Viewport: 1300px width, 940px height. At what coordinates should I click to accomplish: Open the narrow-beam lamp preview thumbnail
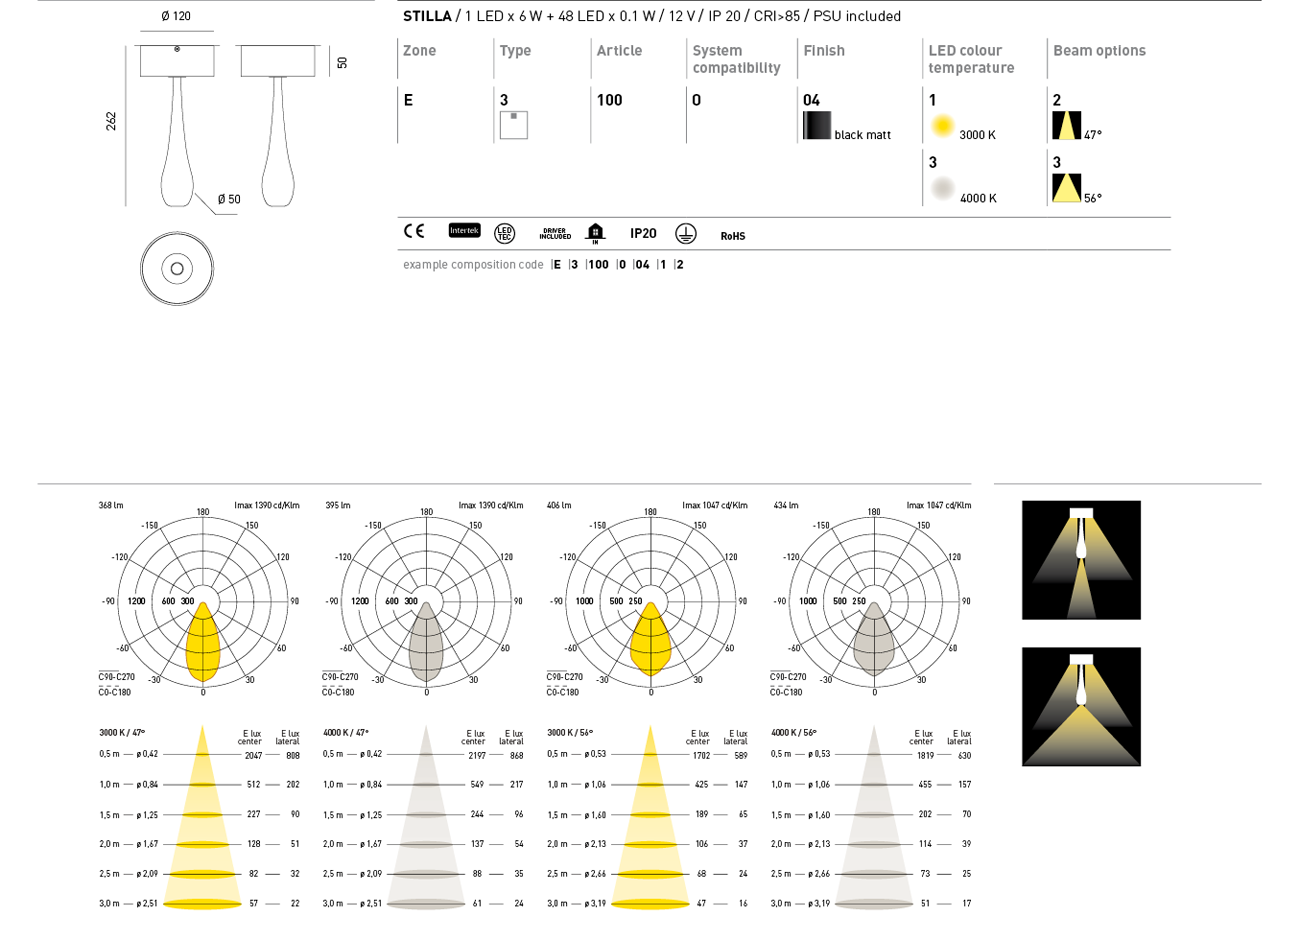pyautogui.click(x=1081, y=560)
